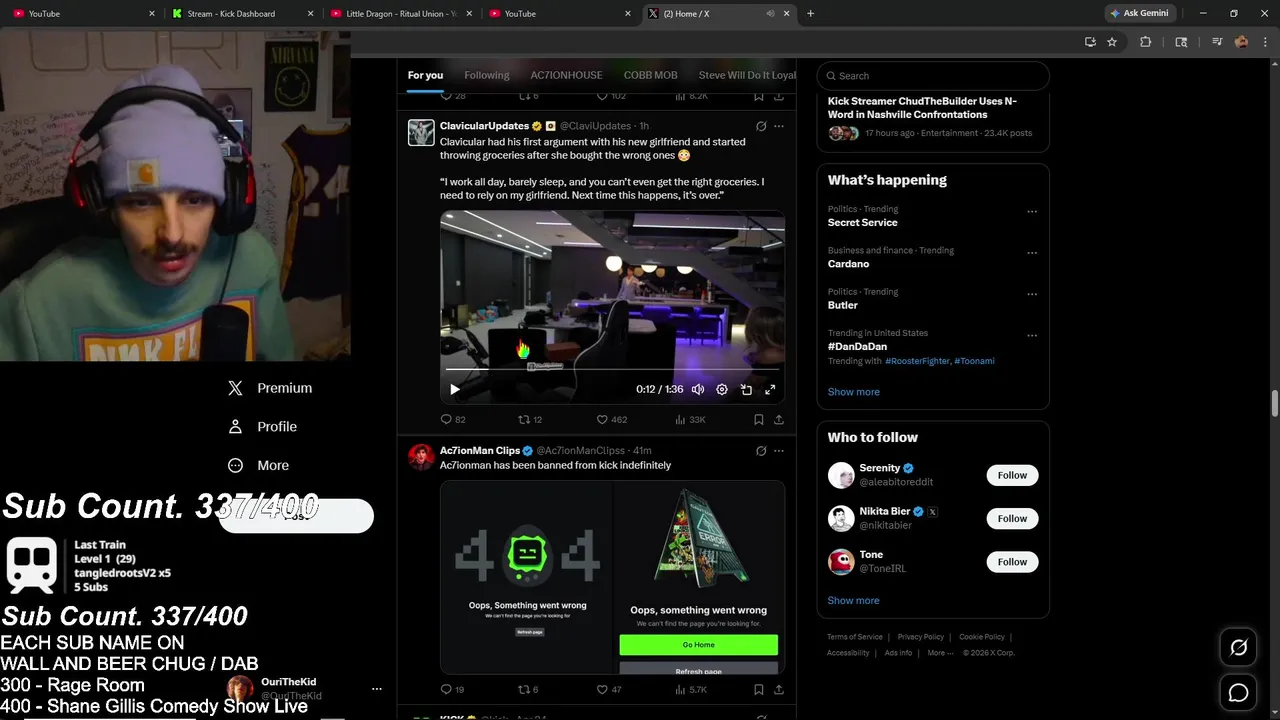This screenshot has height=720, width=1280.
Task: Open the Terms of Service link
Action: tap(855, 637)
